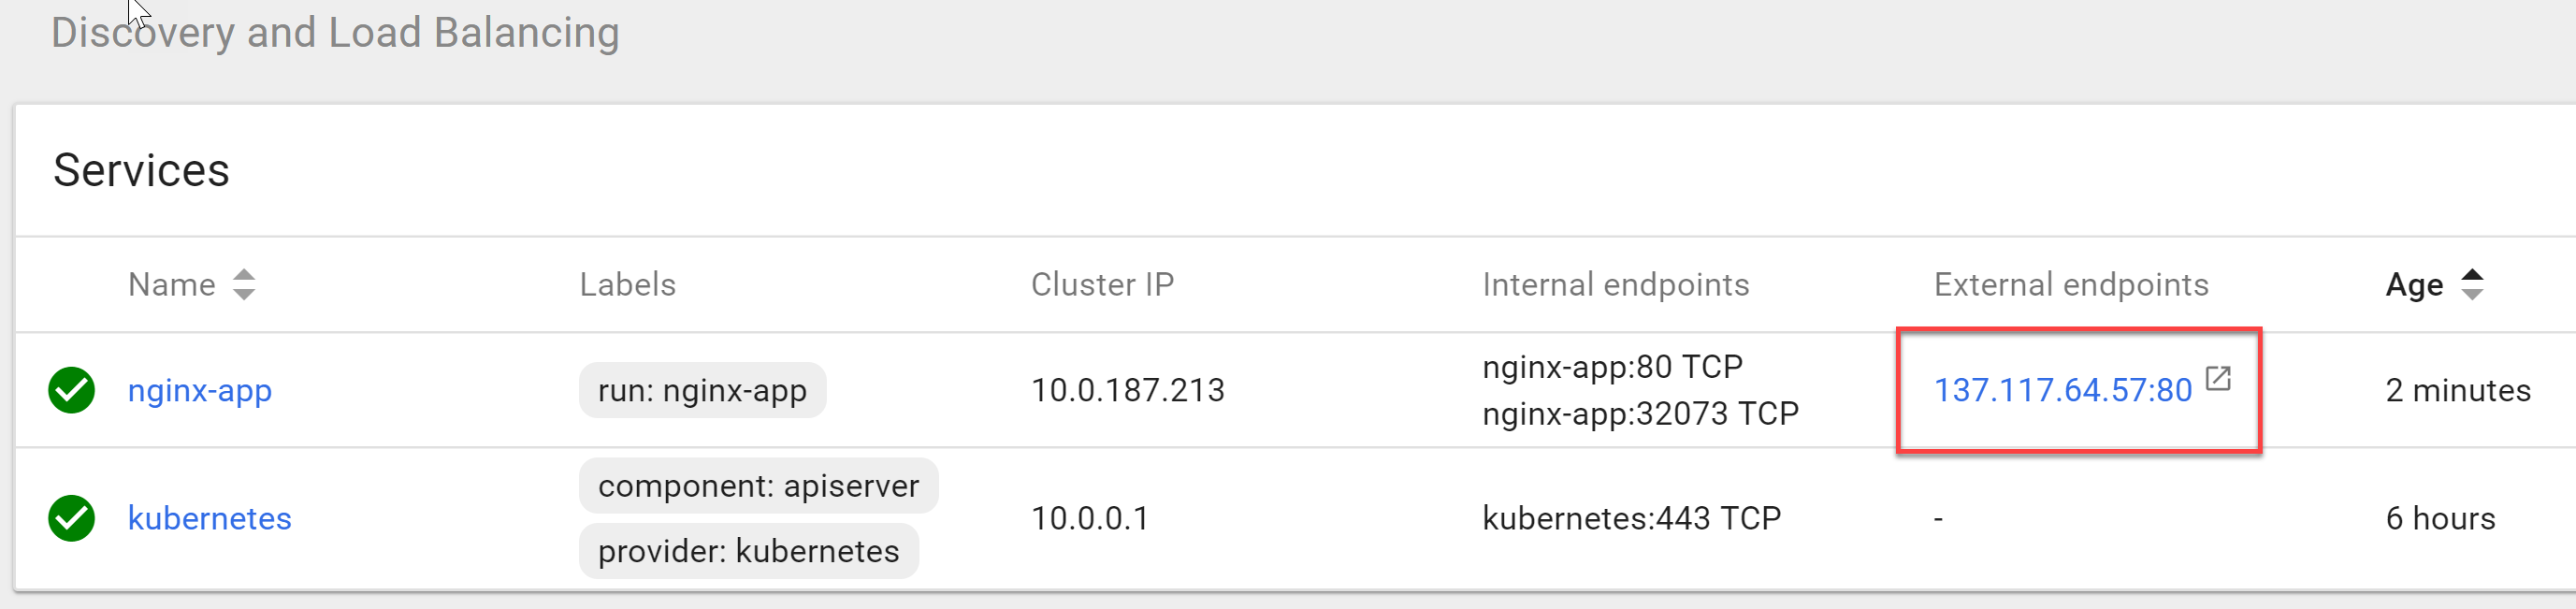Click the Internal endpoints column header
This screenshot has width=2576, height=609.
(x=1616, y=285)
